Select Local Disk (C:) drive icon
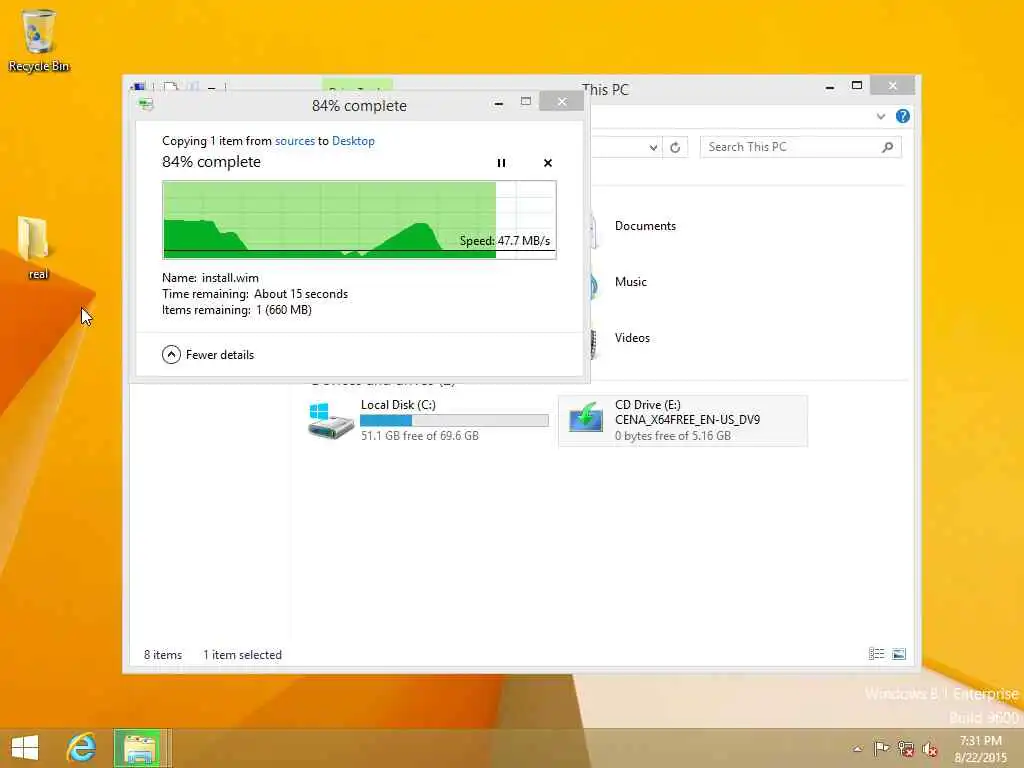Image resolution: width=1024 pixels, height=768 pixels. [x=330, y=420]
